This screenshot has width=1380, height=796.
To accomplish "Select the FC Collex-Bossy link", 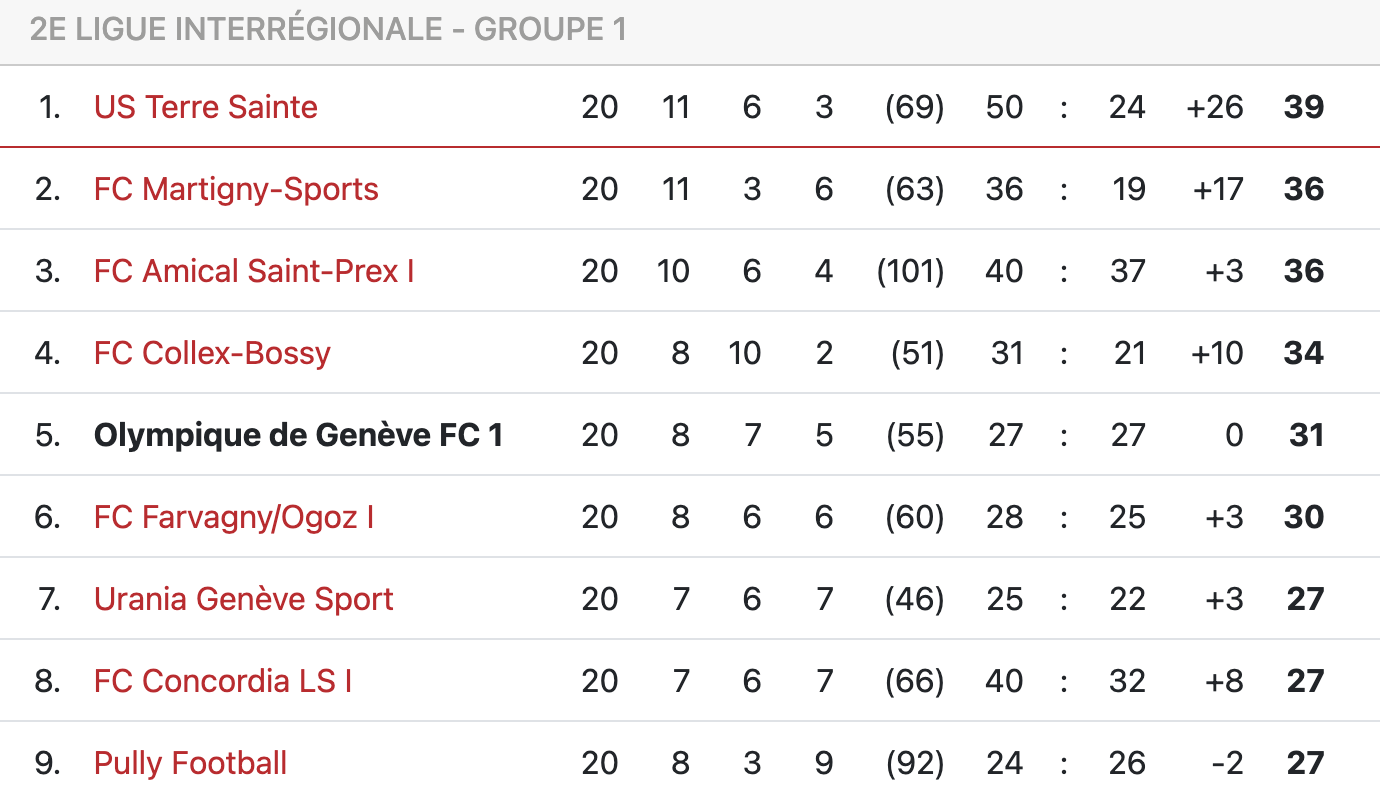I will click(212, 353).
